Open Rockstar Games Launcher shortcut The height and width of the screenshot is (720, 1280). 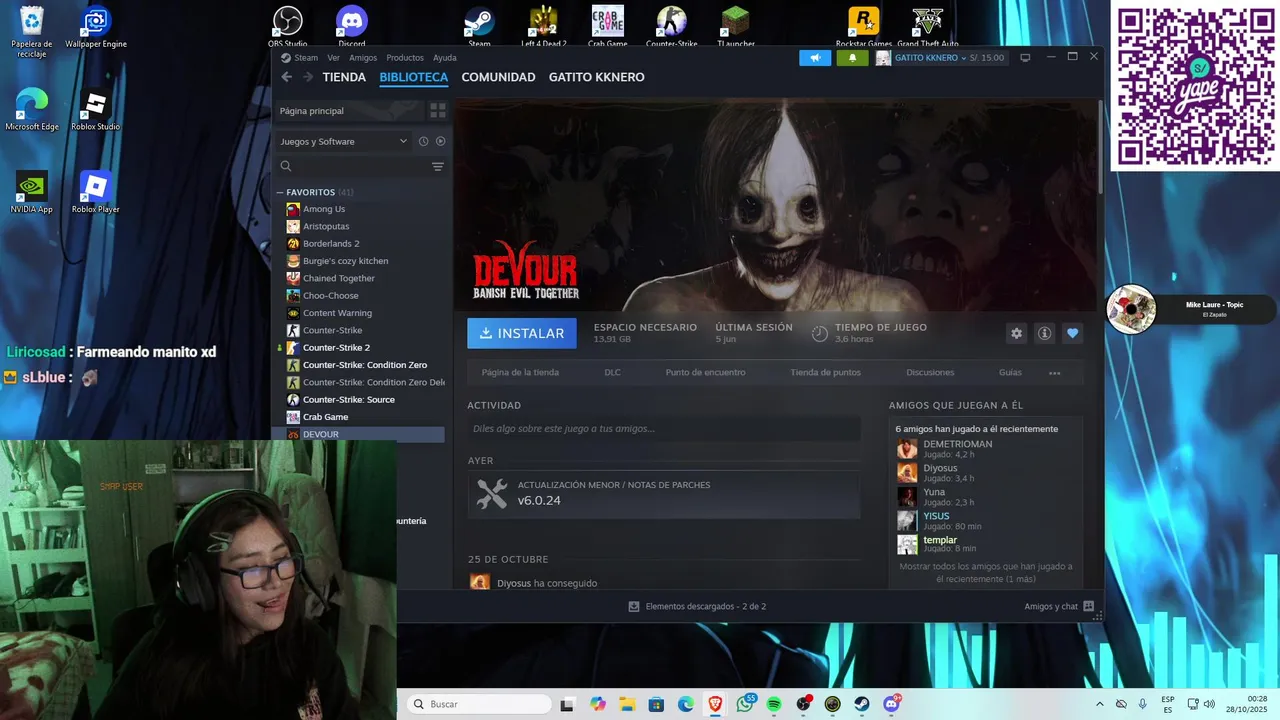click(x=864, y=27)
